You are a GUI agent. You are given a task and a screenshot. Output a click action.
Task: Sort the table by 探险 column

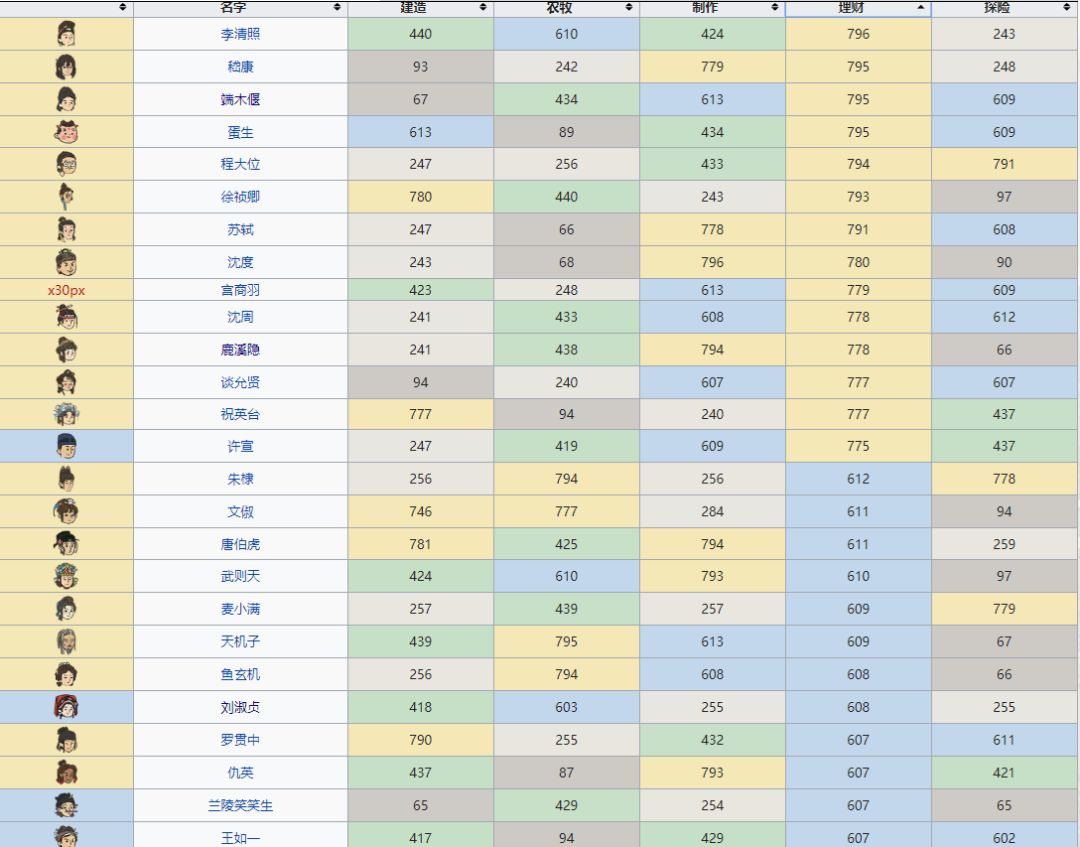[x=1004, y=7]
